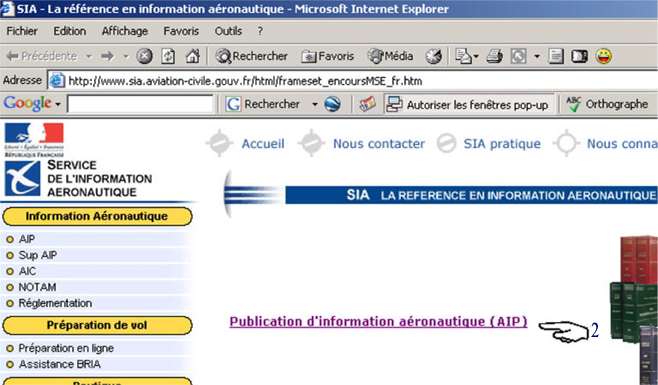The width and height of the screenshot is (658, 385).
Task: Click the Stop loading icon
Action: tap(144, 56)
